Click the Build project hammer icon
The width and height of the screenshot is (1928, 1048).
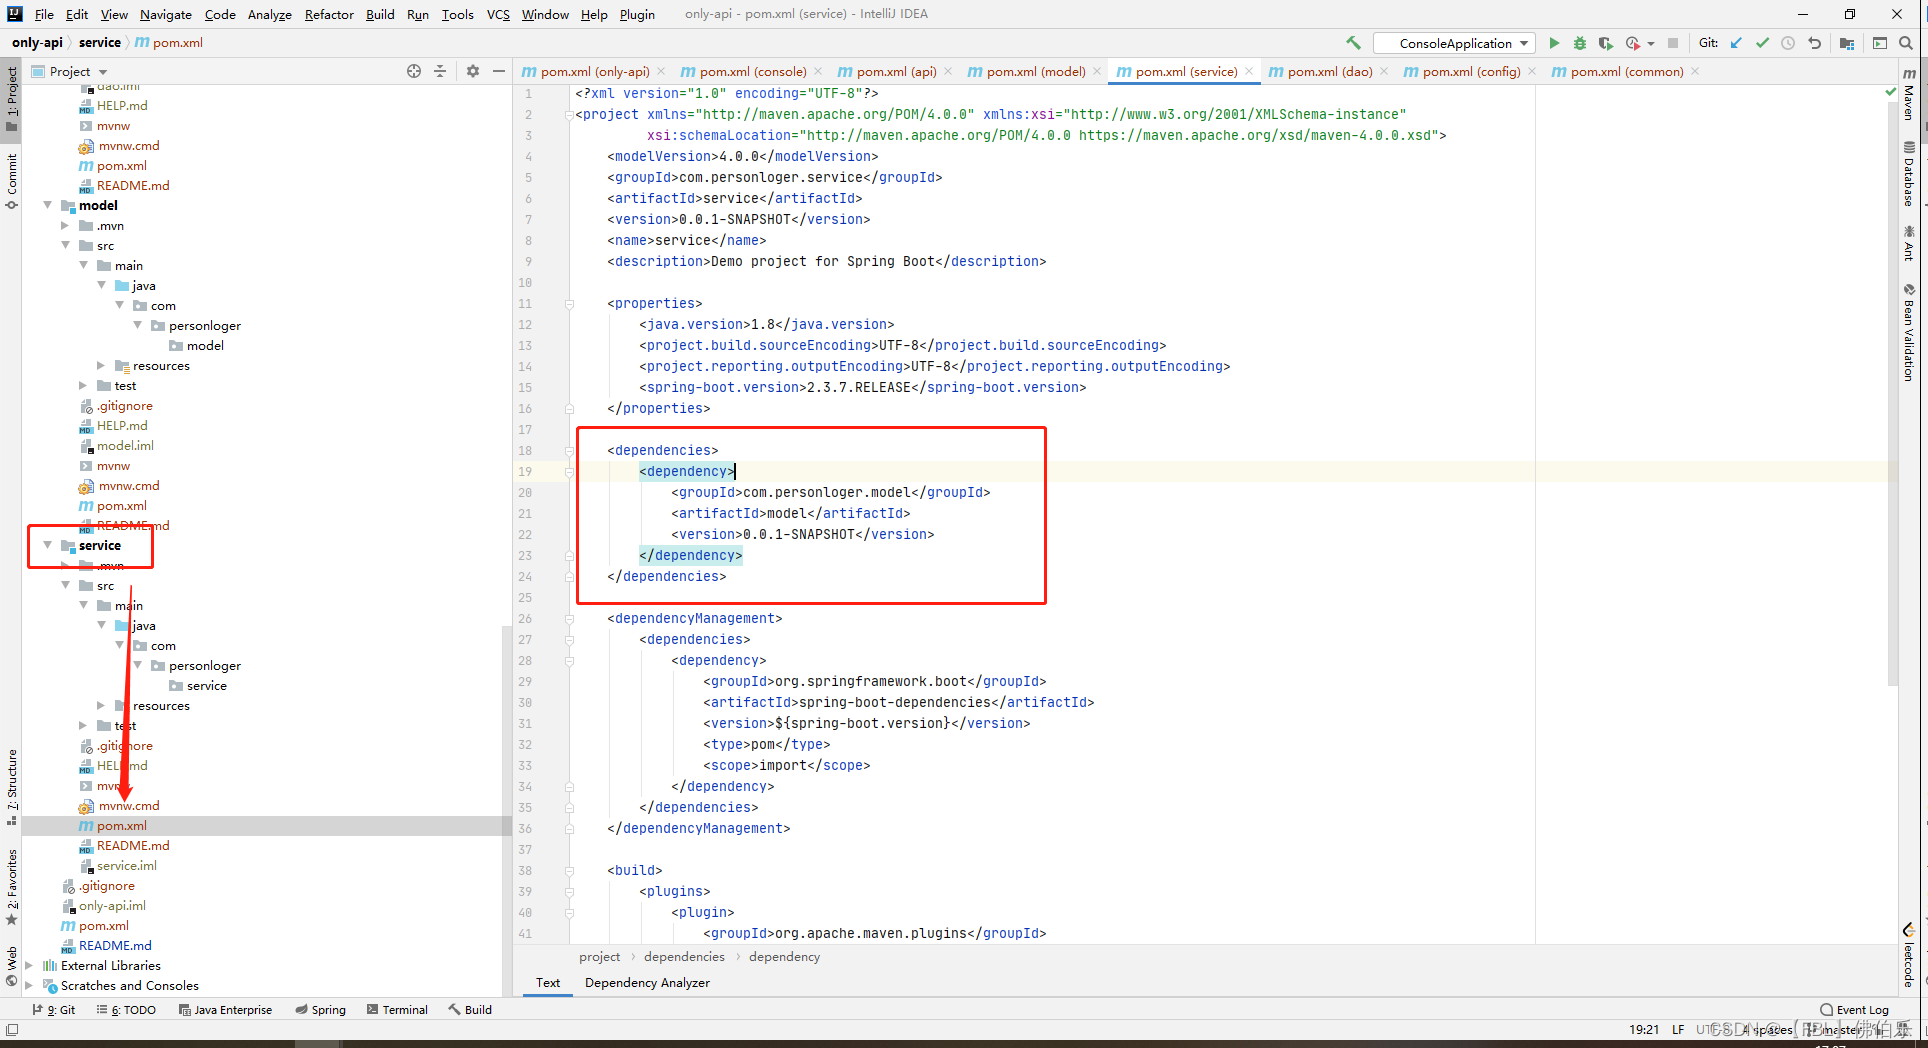(x=1354, y=43)
